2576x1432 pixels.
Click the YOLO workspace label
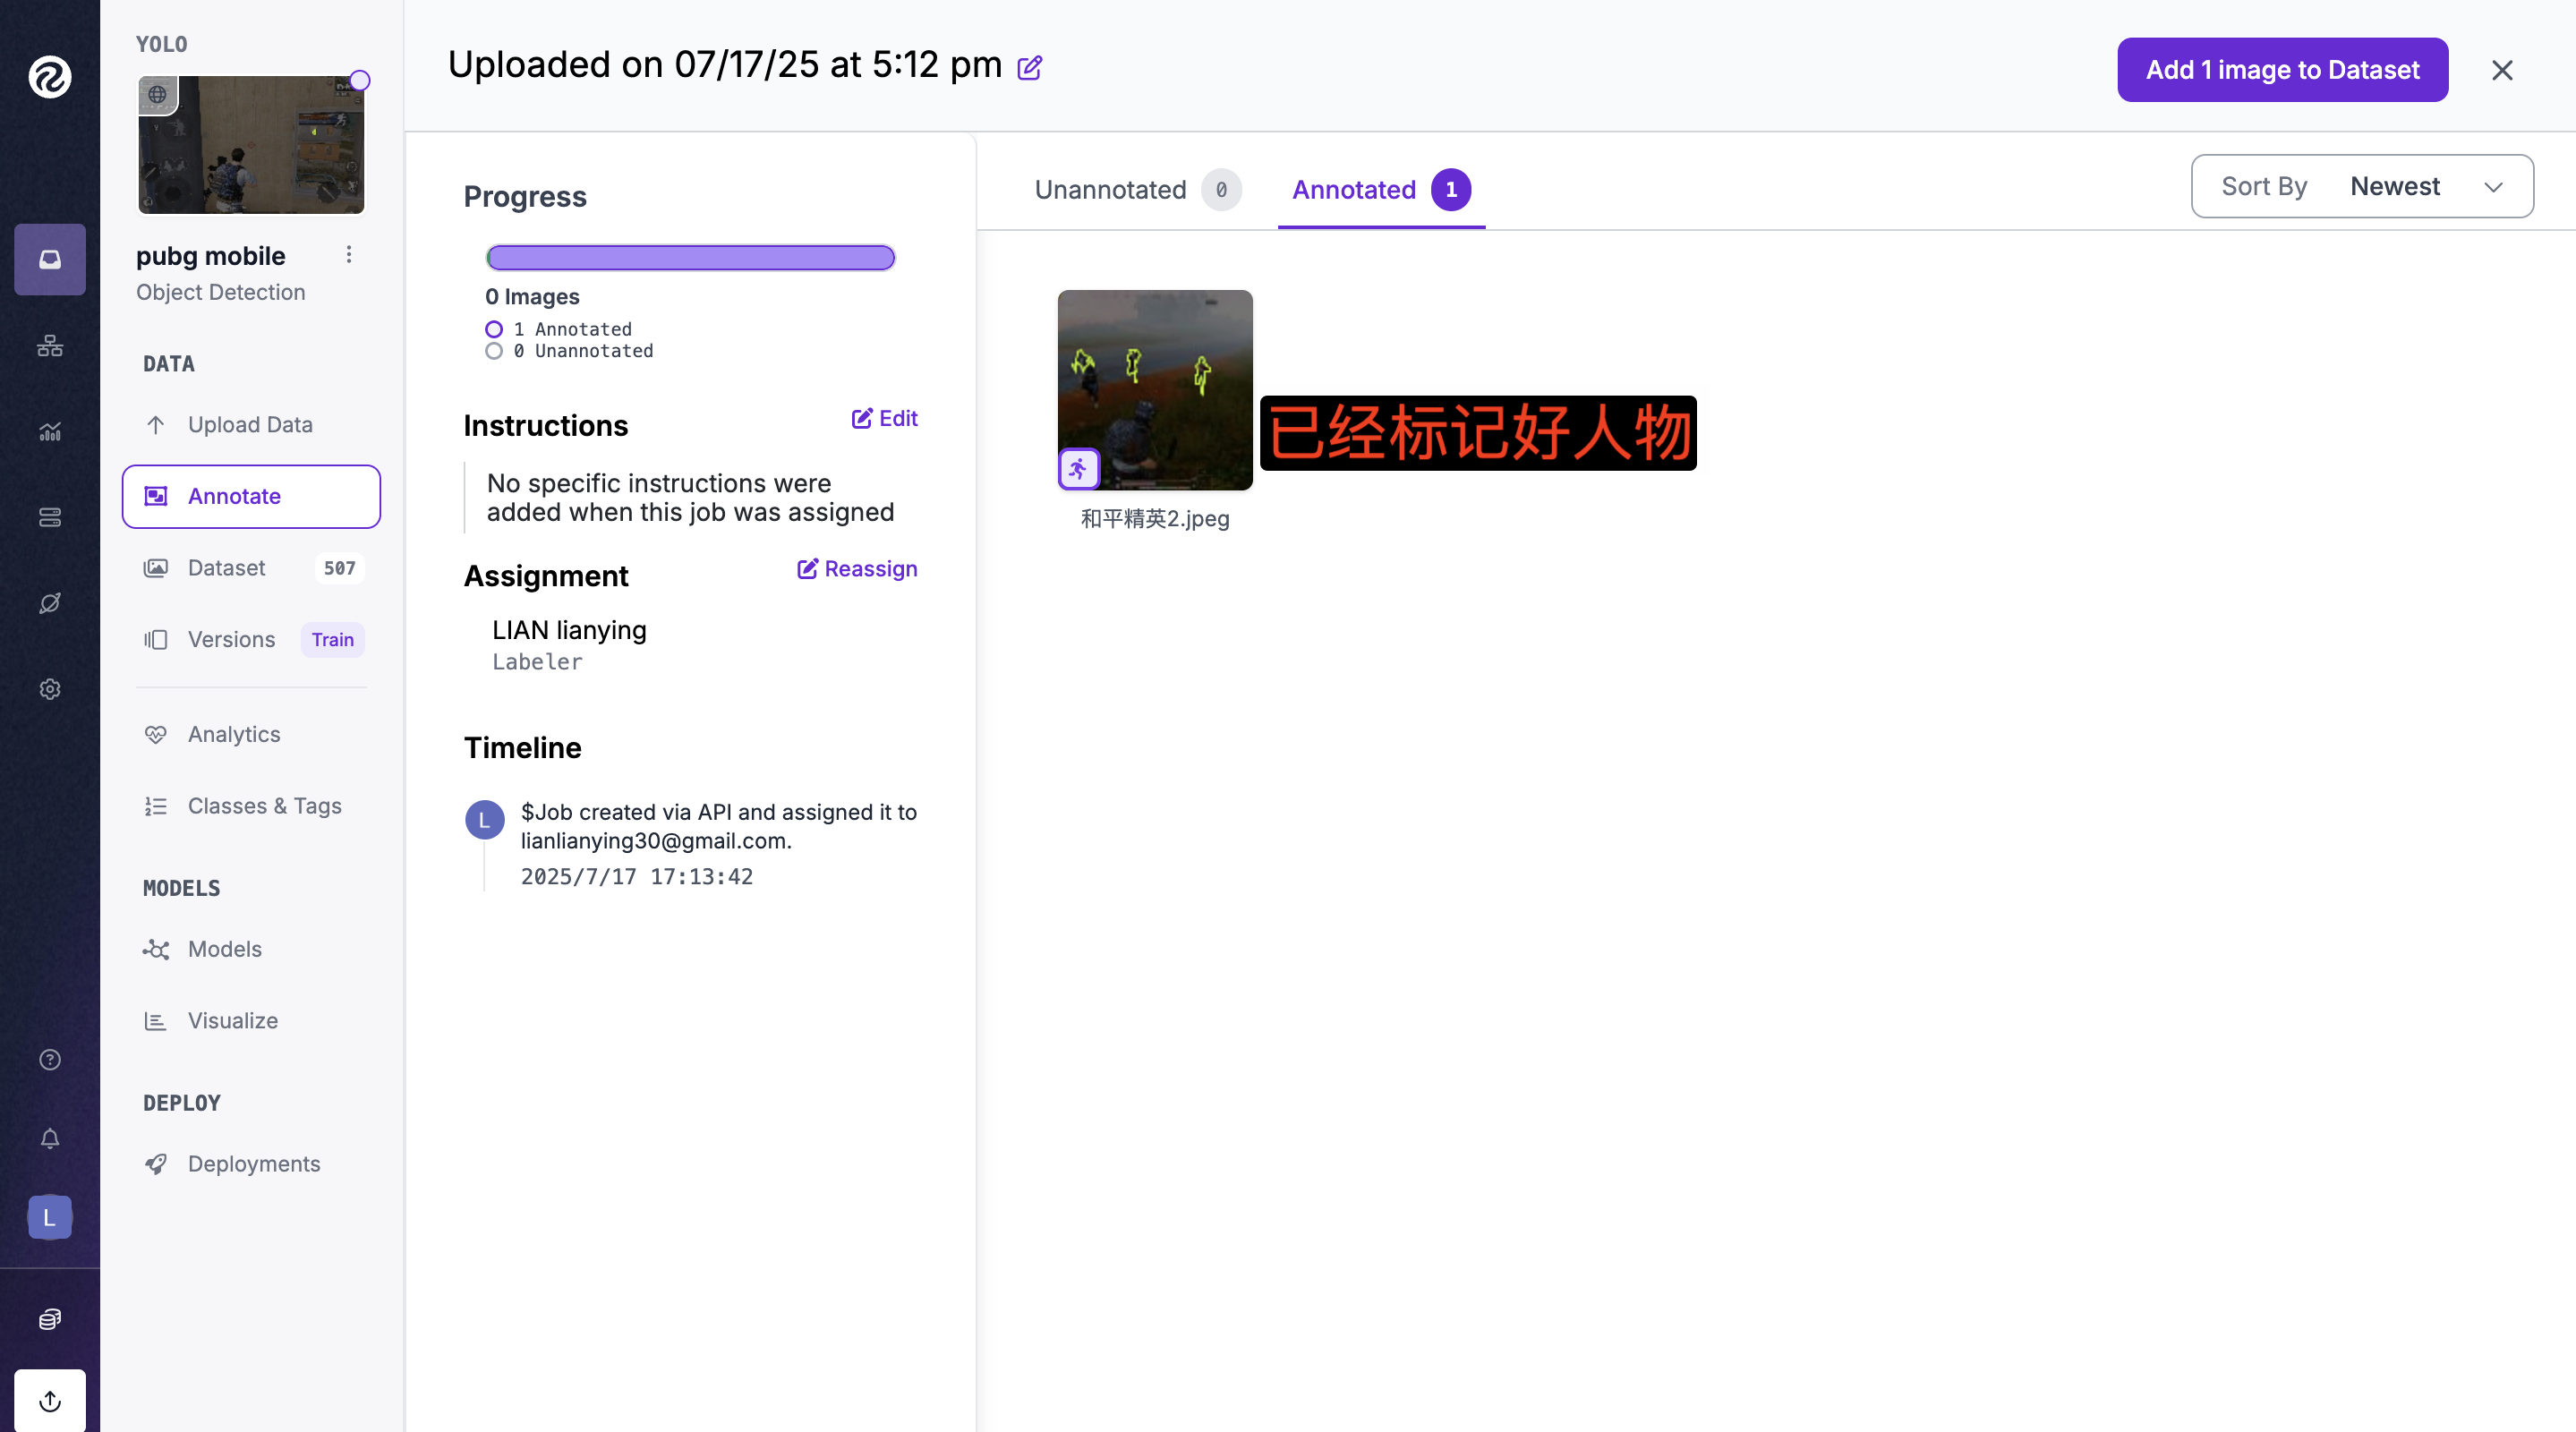tap(162, 44)
